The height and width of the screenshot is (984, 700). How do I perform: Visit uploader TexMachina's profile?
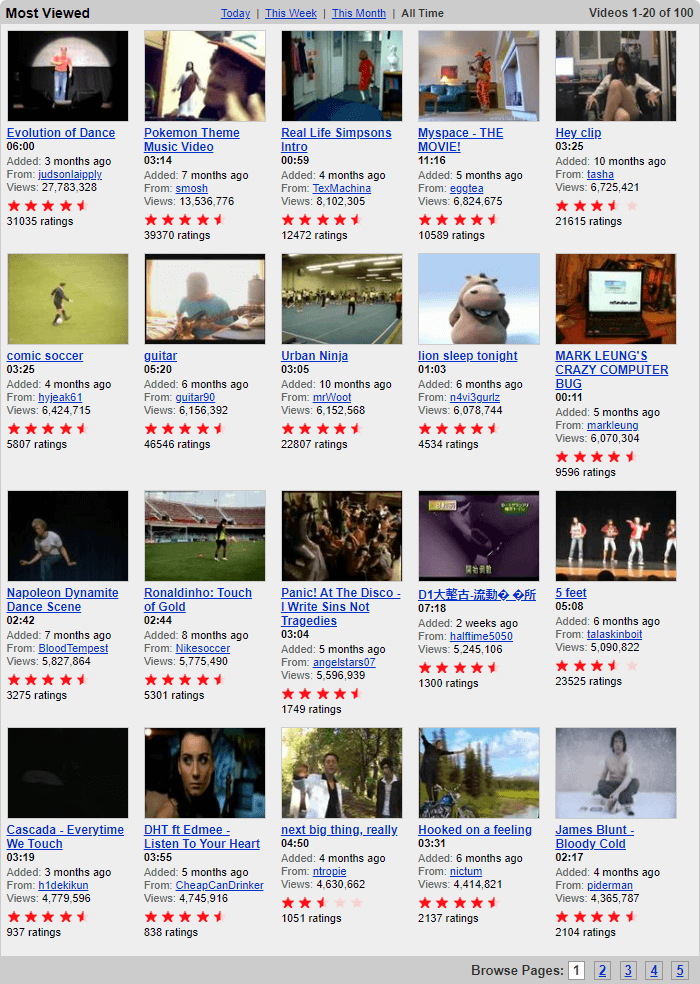point(342,188)
